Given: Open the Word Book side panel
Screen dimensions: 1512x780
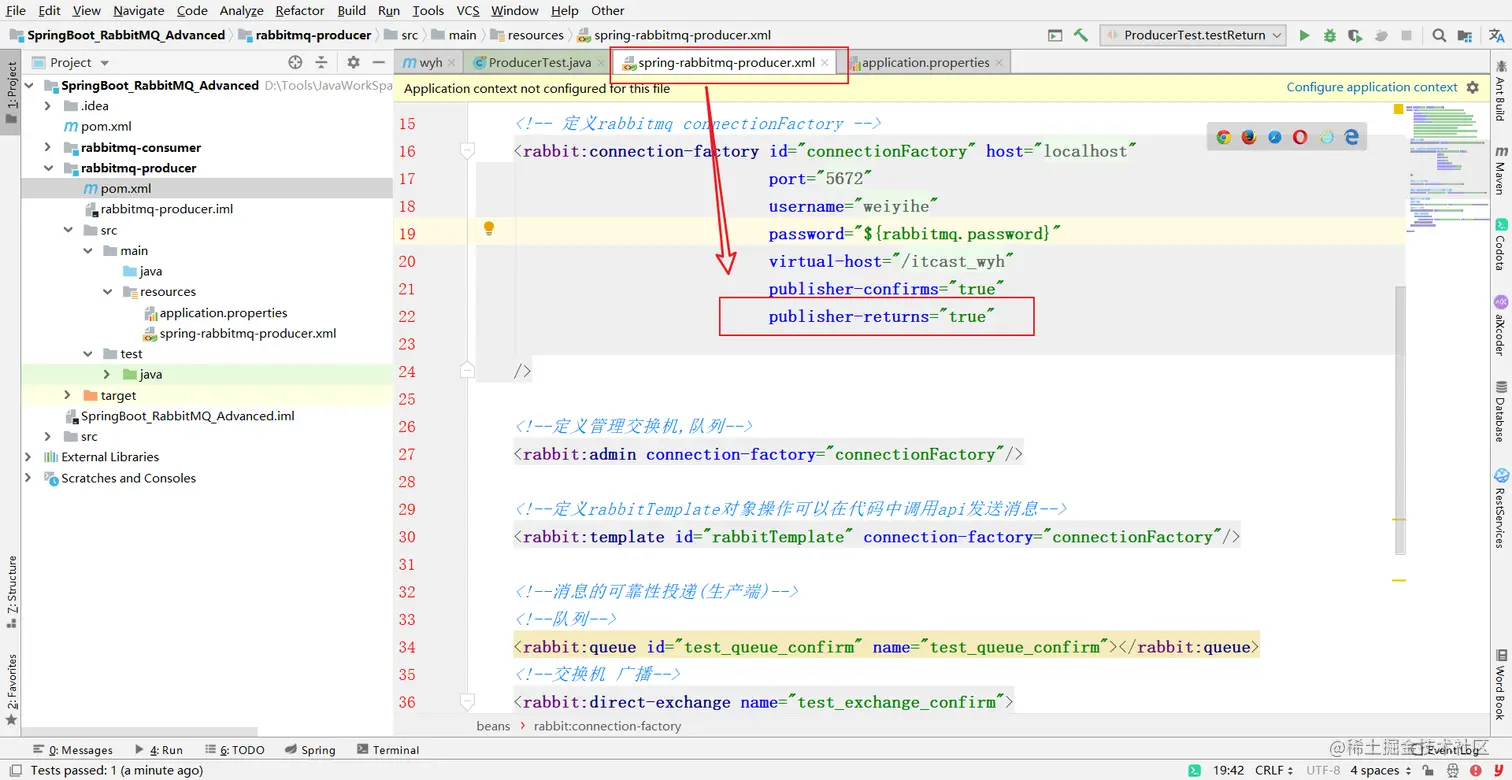Looking at the screenshot, I should tap(1500, 684).
